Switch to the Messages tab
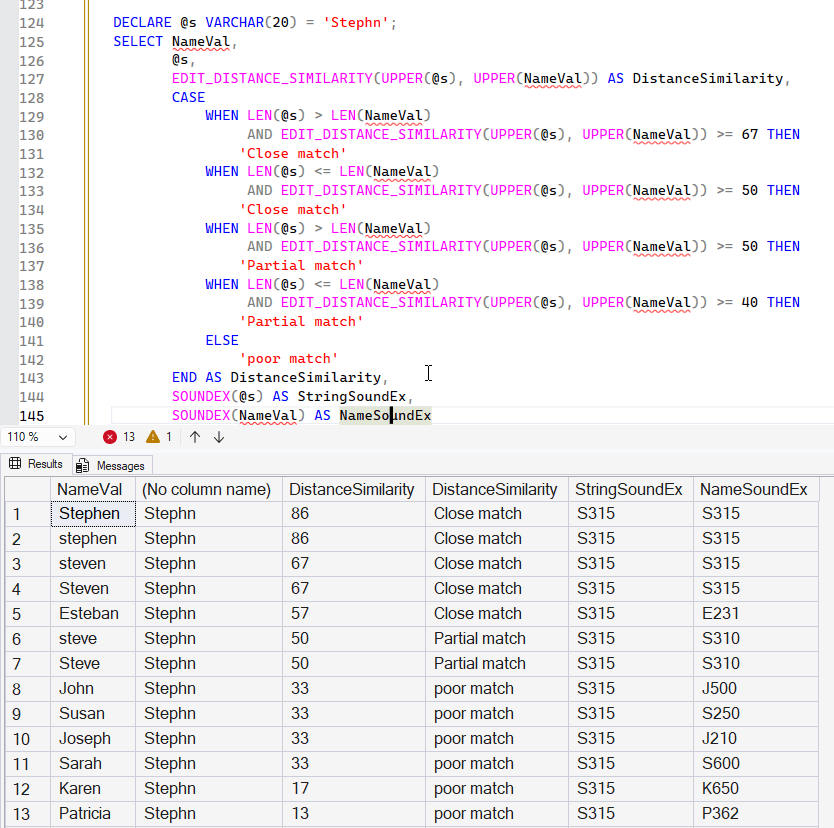Image resolution: width=834 pixels, height=828 pixels. [x=119, y=465]
